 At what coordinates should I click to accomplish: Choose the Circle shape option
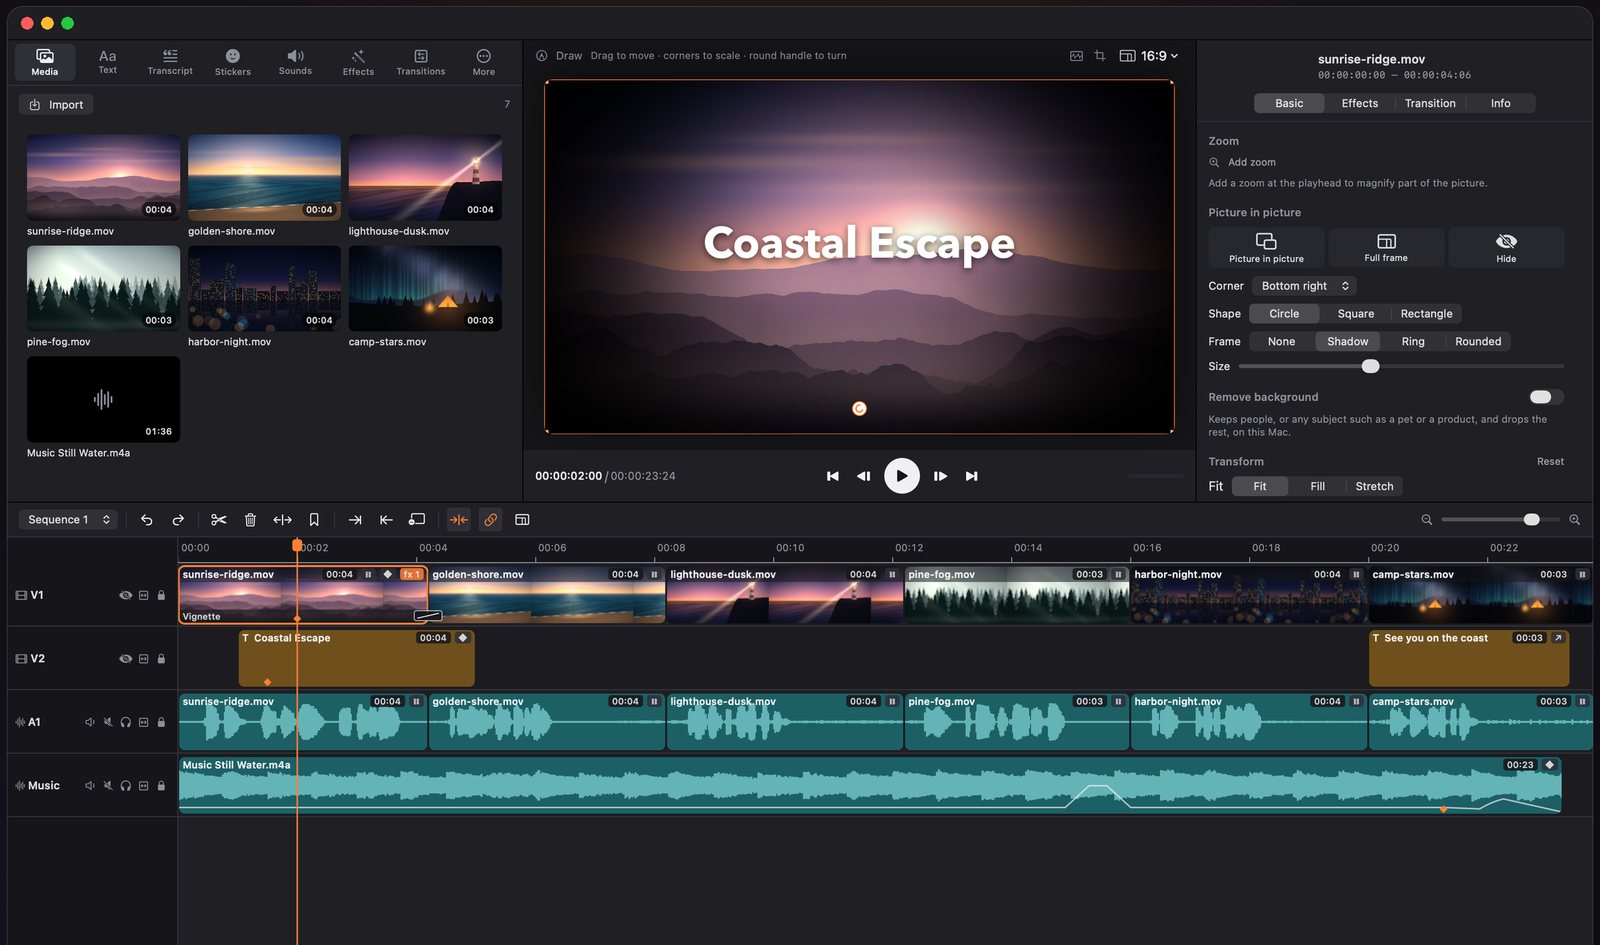[1284, 314]
